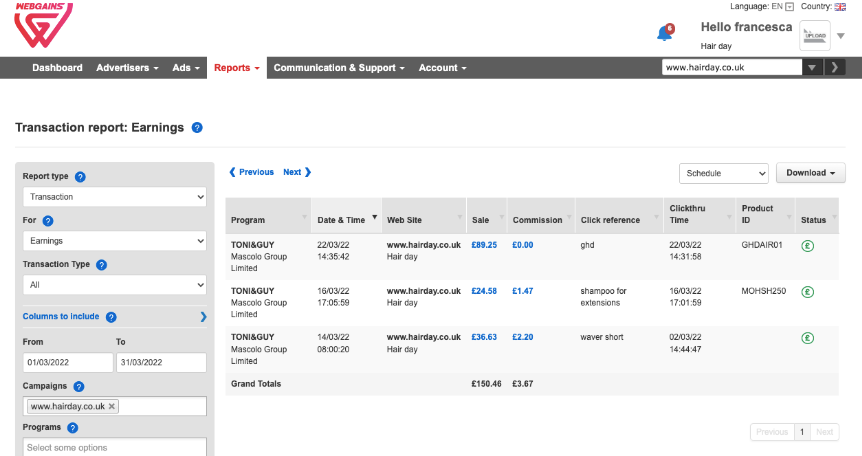The image size is (862, 456).
Task: Open the Report type Transaction select
Action: click(114, 197)
